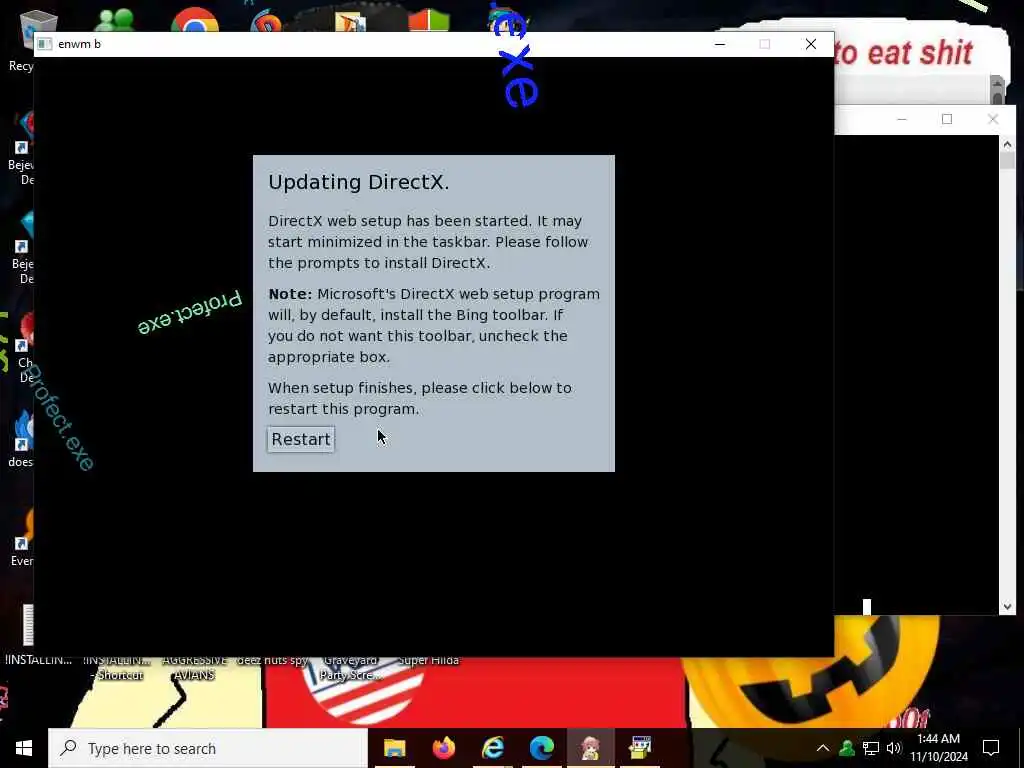Open the Windows Start menu

click(x=24, y=748)
